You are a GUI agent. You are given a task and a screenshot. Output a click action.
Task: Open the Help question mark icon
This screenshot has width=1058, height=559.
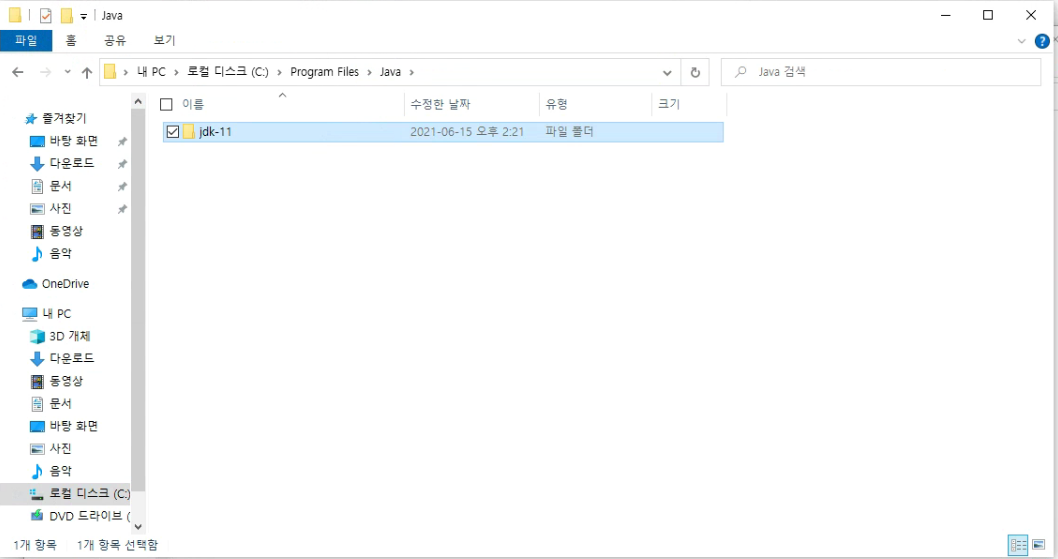click(1042, 41)
